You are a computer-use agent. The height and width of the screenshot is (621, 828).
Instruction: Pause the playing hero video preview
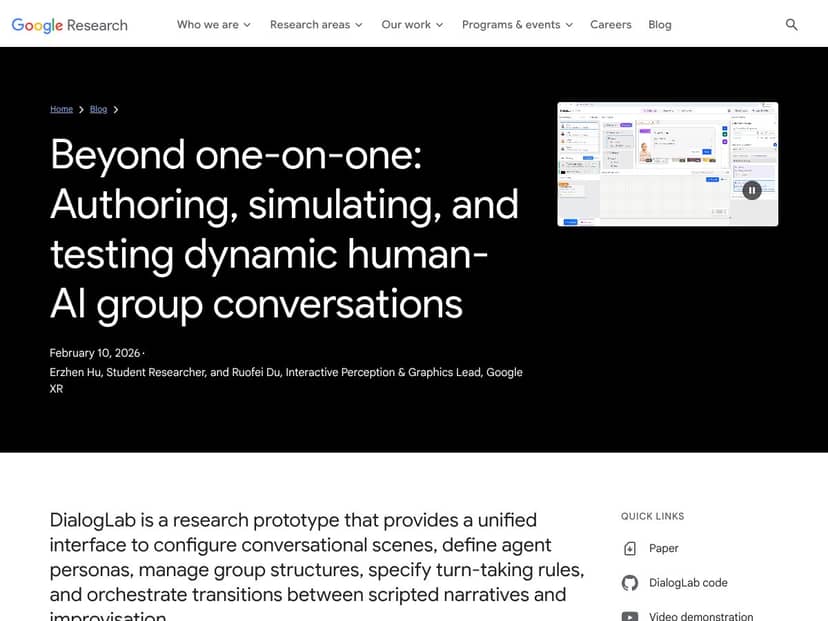point(751,189)
